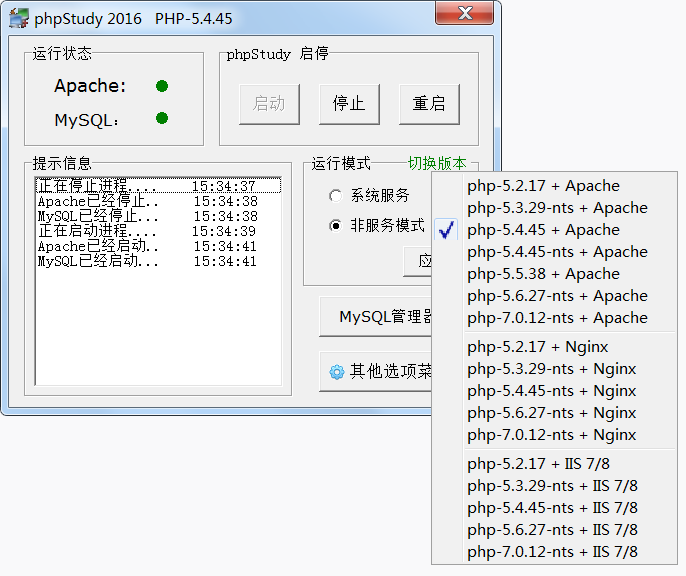This screenshot has width=686, height=576.
Task: Choose php-5.2.17 + Nginx
Action: 554,347
